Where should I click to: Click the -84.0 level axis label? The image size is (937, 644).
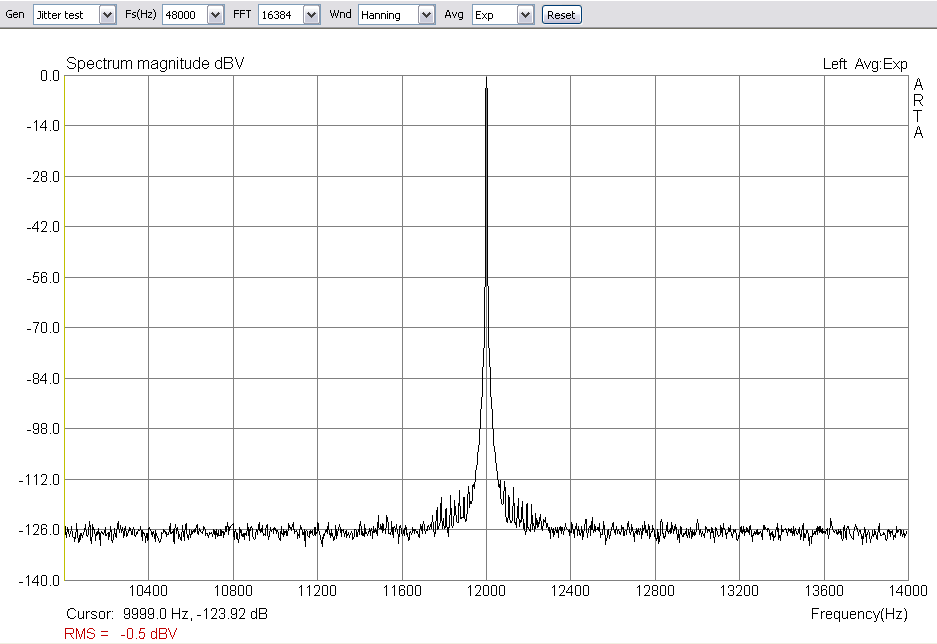click(x=42, y=379)
